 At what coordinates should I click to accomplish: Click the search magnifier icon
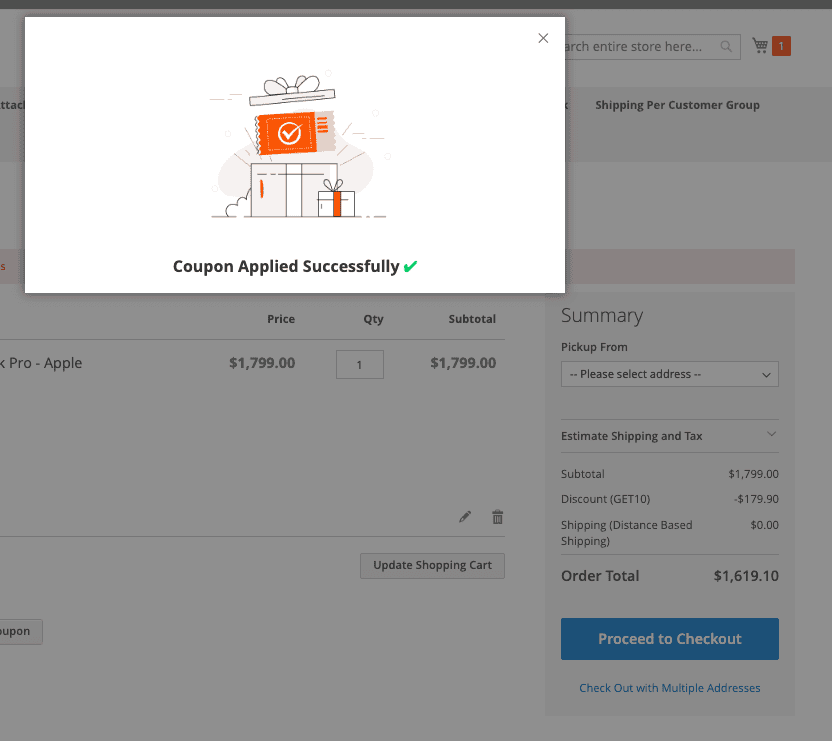pos(726,47)
